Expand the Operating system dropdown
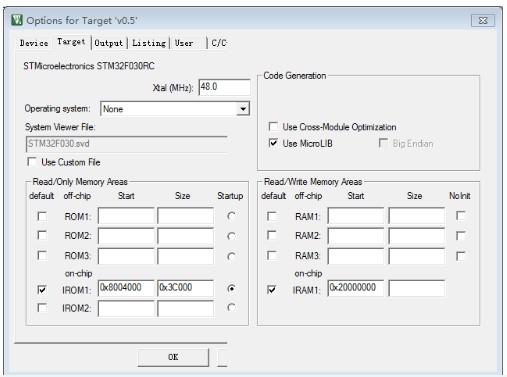The width and height of the screenshot is (507, 377). pos(243,109)
